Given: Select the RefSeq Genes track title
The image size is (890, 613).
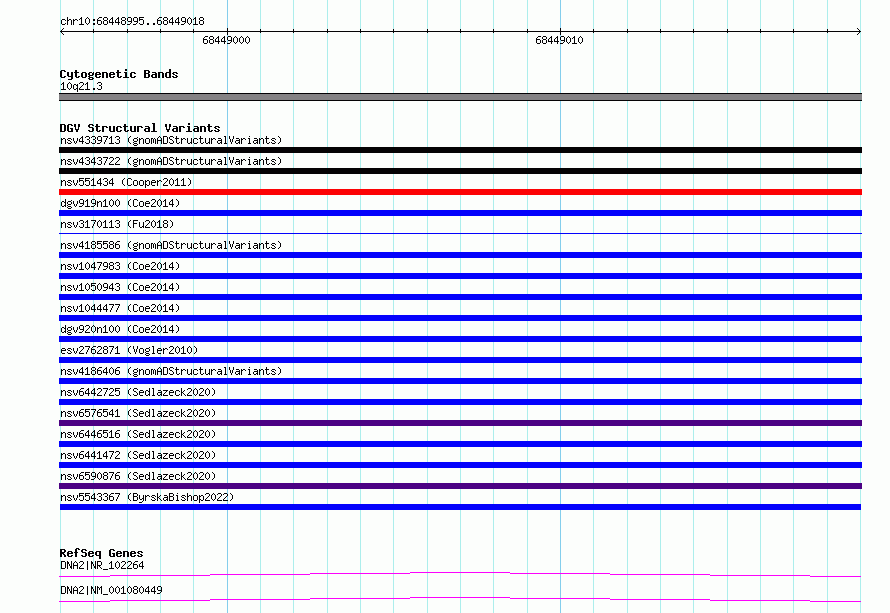Looking at the screenshot, I should pos(101,553).
